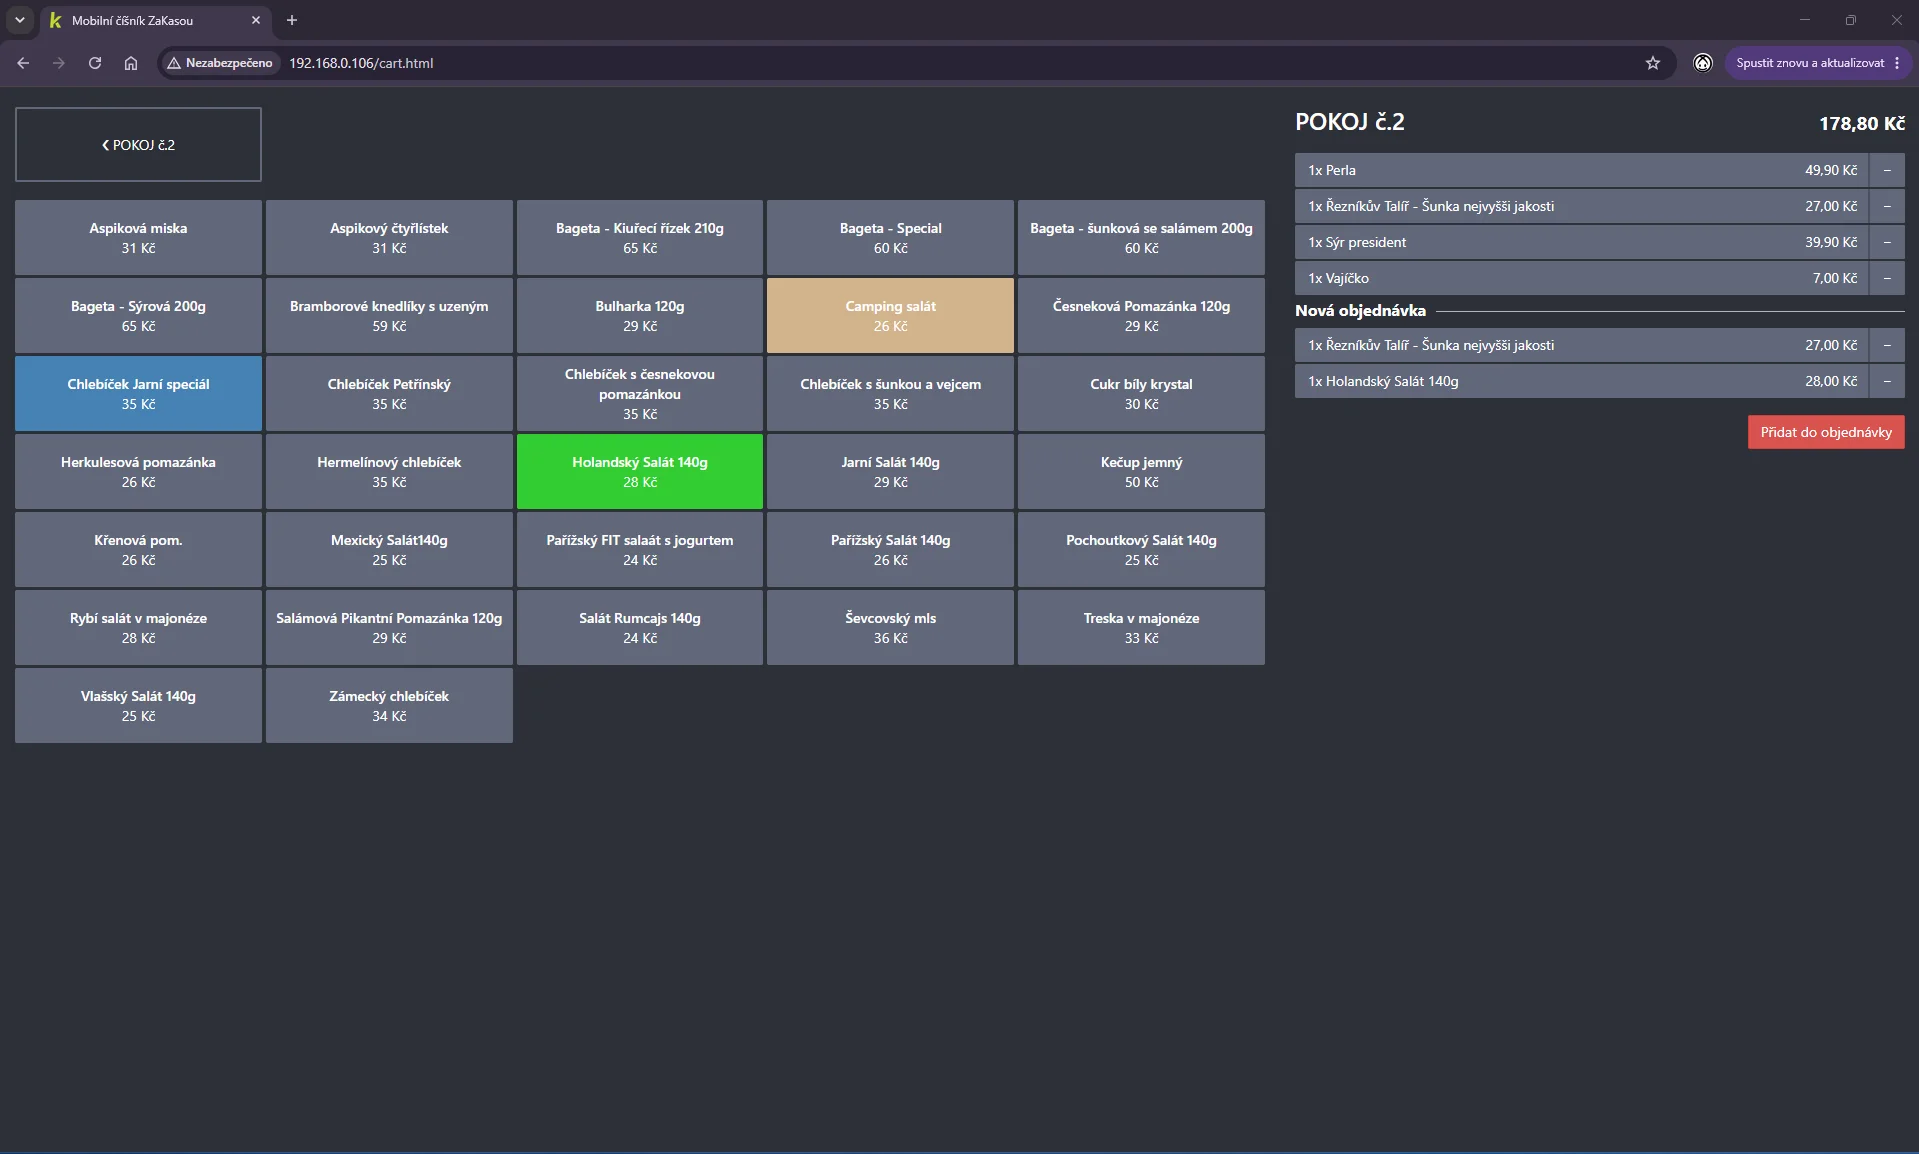Remove the new-order Řezníkův Talíř via its minus

1887,345
